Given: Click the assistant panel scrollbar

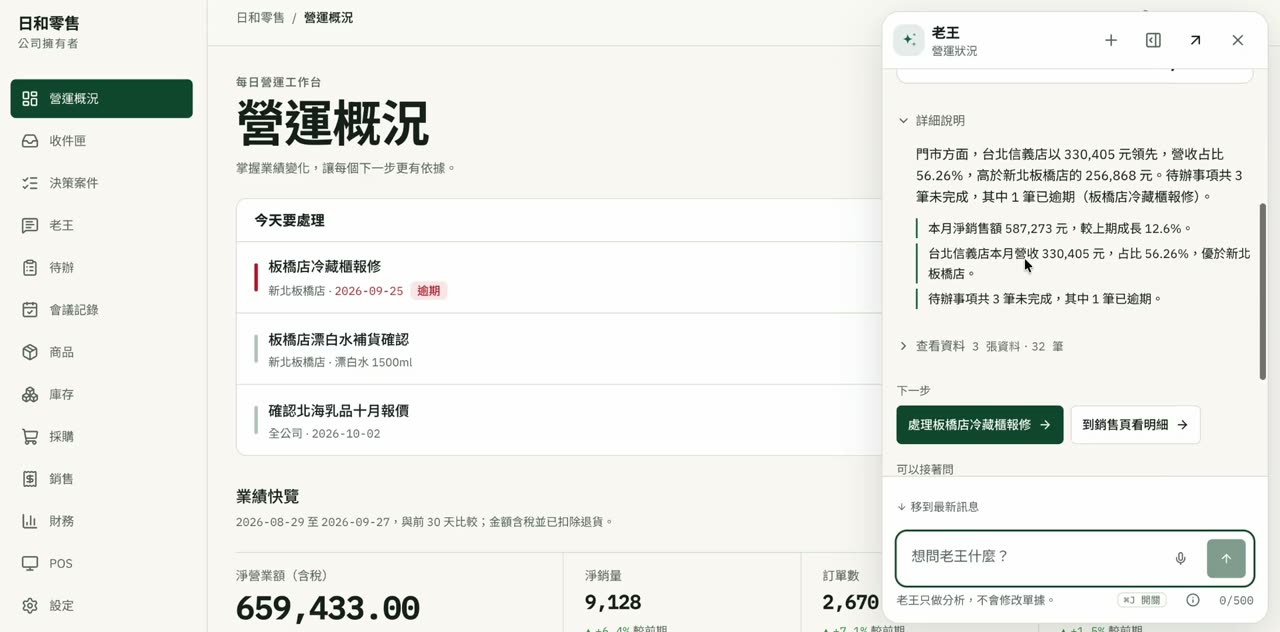Looking at the screenshot, I should (1262, 291).
